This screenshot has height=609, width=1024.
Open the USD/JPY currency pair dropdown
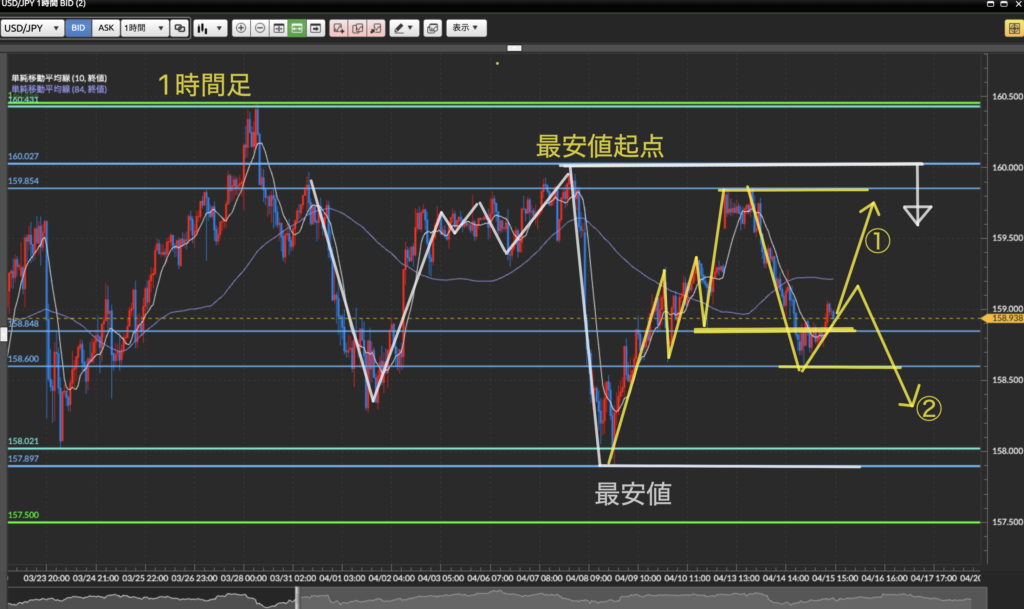pos(32,29)
